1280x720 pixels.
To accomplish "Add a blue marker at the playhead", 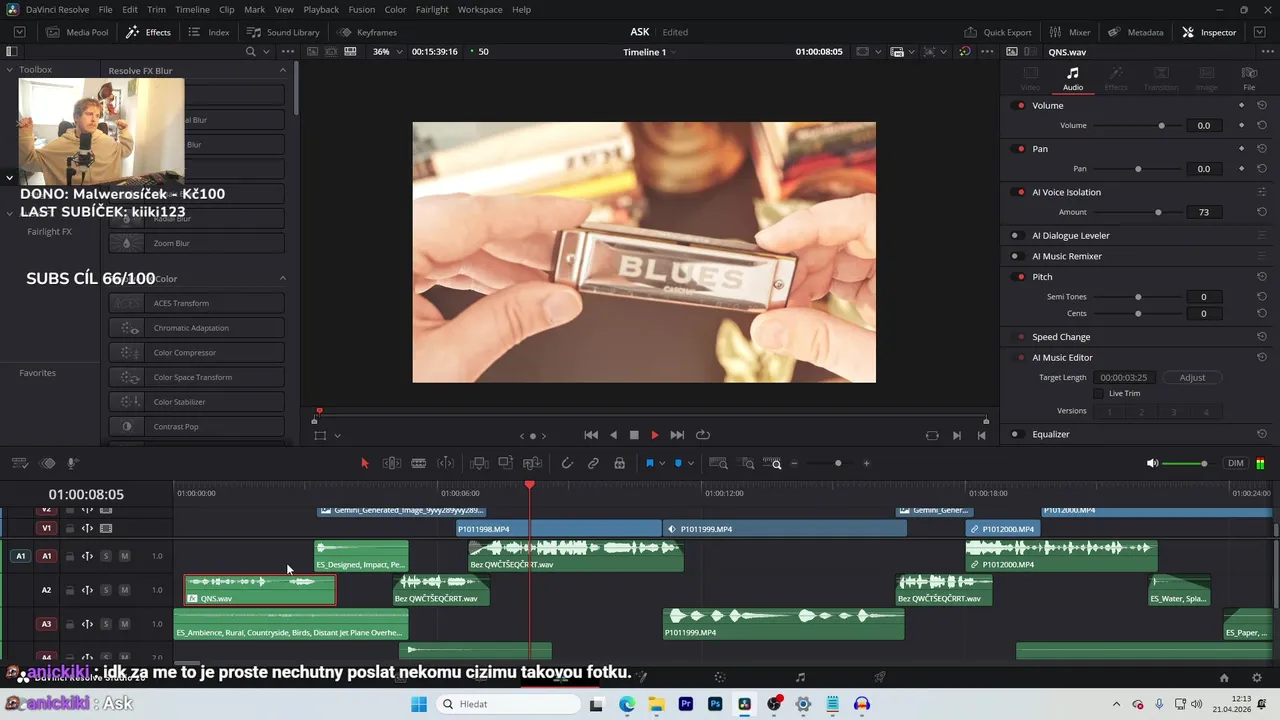I will 678,463.
